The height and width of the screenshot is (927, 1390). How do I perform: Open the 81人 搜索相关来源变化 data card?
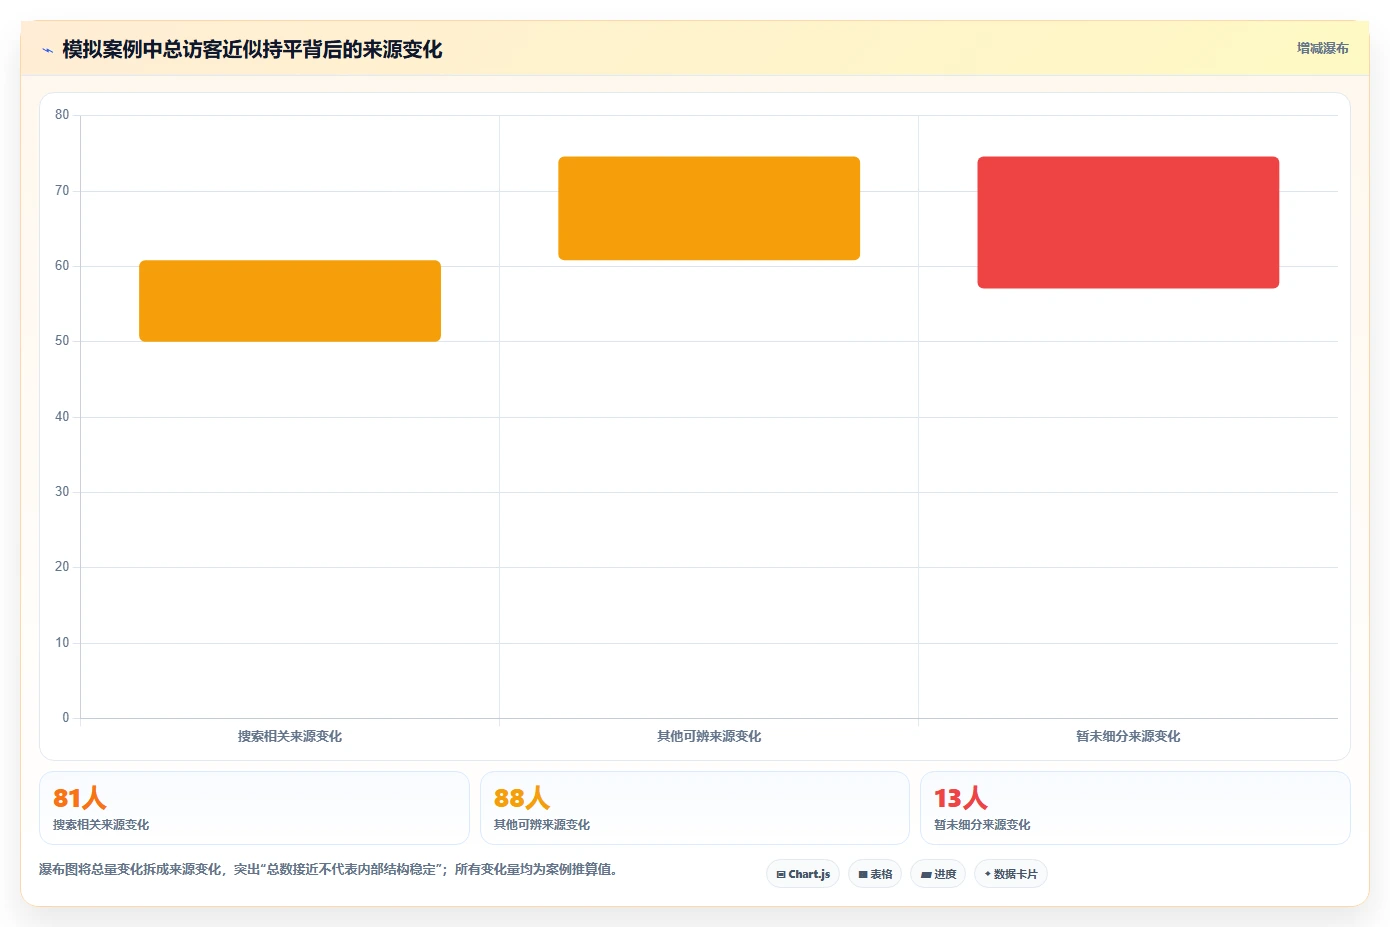pyautogui.click(x=254, y=808)
